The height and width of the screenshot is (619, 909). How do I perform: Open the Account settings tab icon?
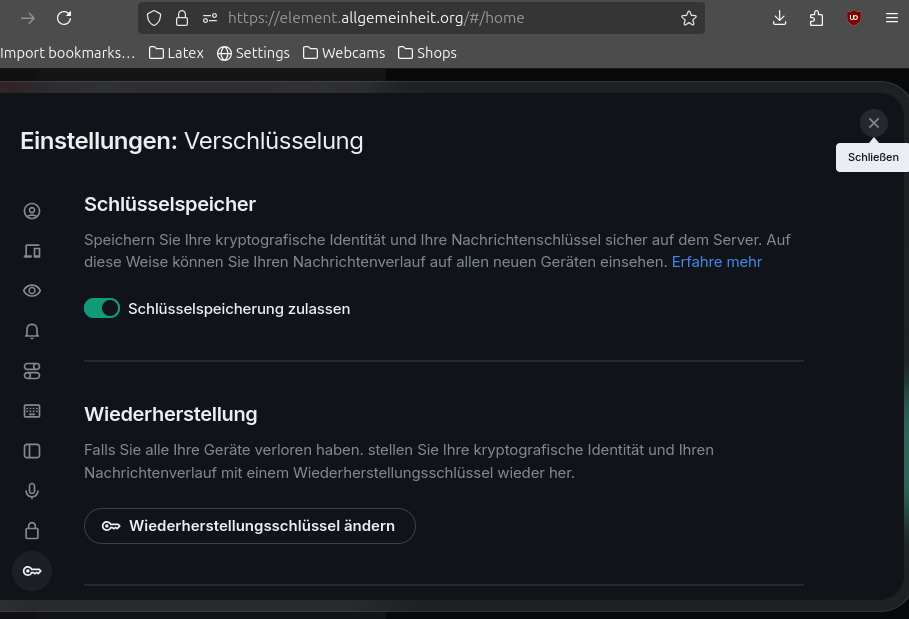[32, 211]
